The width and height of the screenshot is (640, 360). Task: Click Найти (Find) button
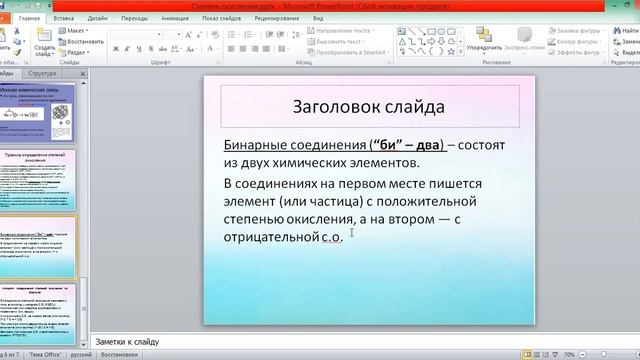(626, 31)
